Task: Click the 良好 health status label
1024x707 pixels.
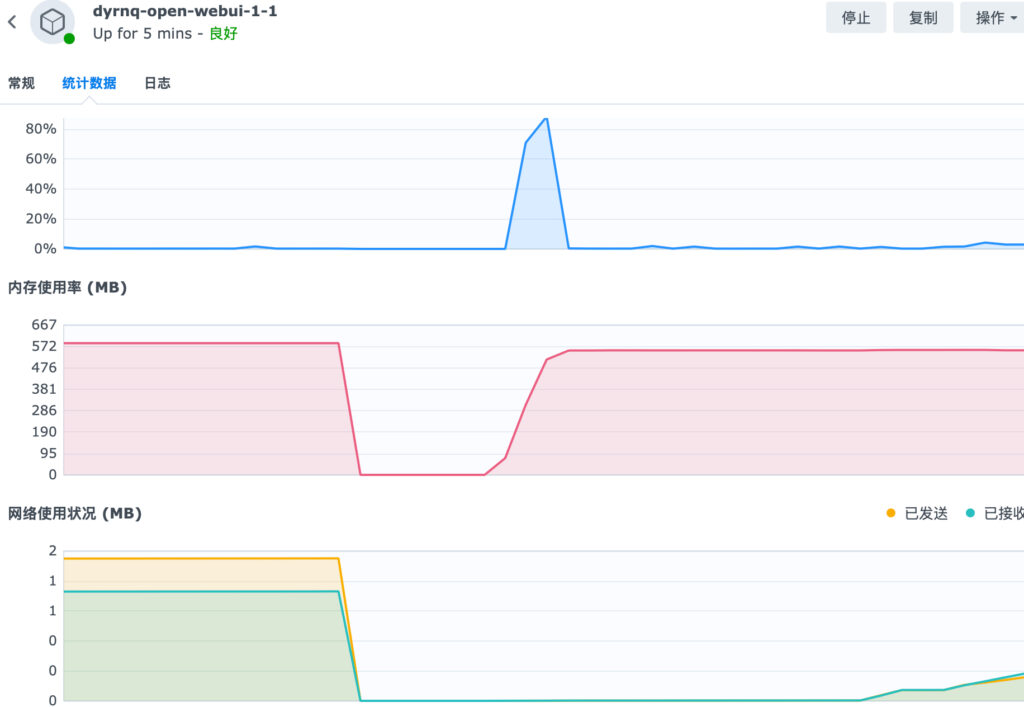Action: click(x=223, y=33)
